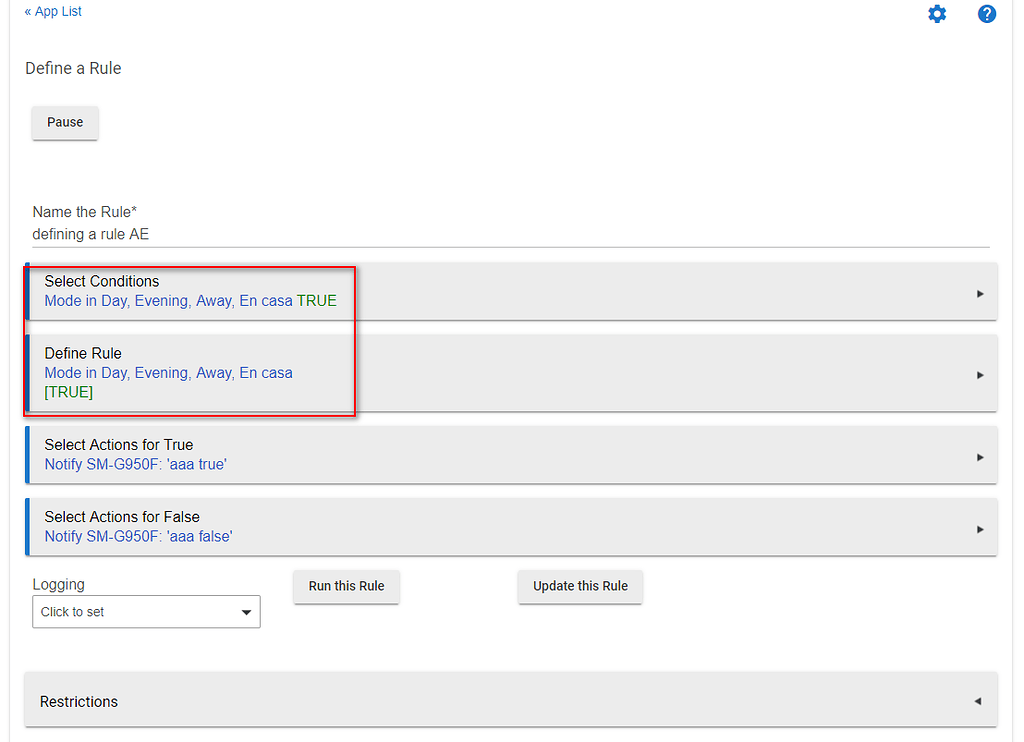Click the Logging dropdown caret
Image resolution: width=1024 pixels, height=742 pixels.
point(246,613)
